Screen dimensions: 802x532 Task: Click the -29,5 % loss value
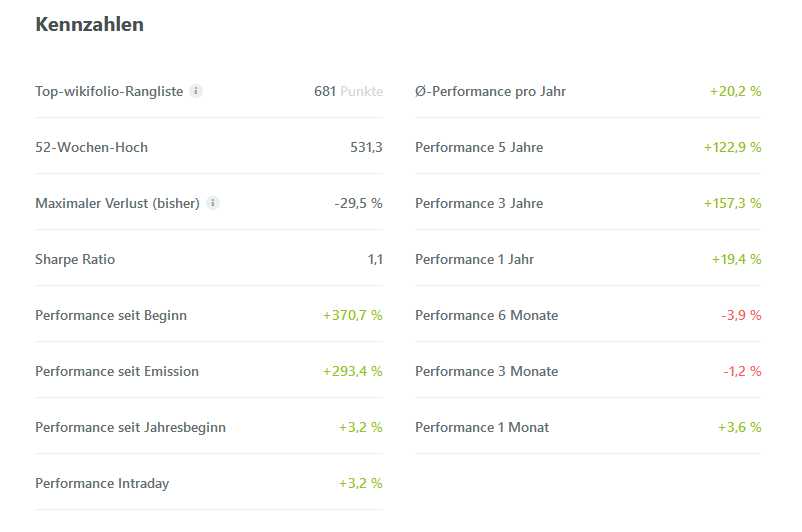[x=358, y=203]
